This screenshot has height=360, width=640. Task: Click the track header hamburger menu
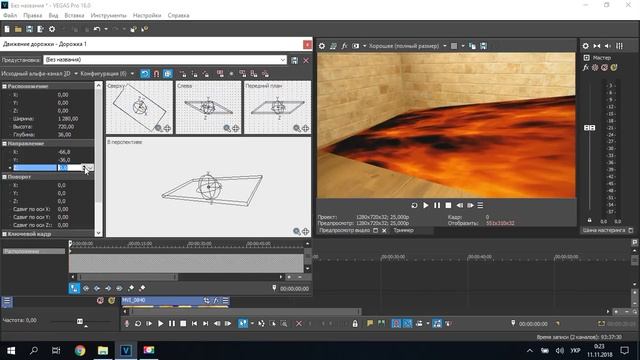[7, 302]
